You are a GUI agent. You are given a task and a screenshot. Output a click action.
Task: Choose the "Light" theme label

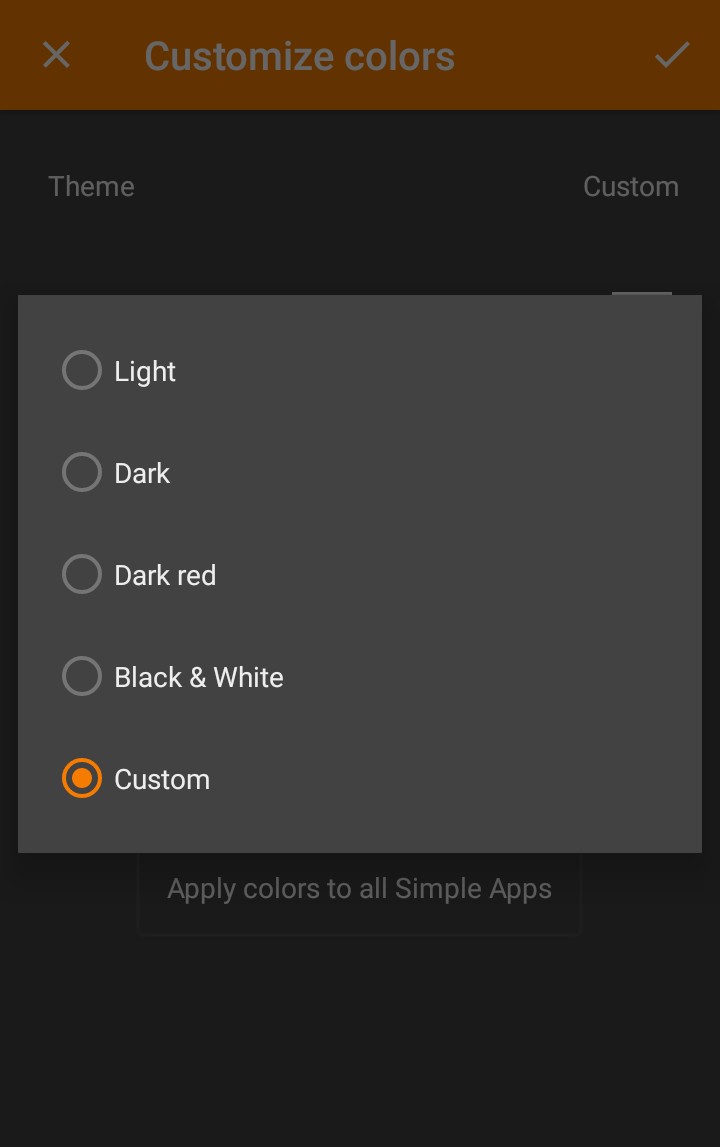pos(145,371)
